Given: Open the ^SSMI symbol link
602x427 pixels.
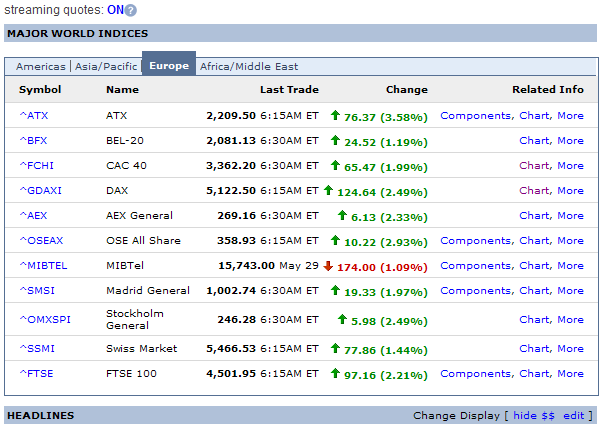Looking at the screenshot, I should coord(37,348).
